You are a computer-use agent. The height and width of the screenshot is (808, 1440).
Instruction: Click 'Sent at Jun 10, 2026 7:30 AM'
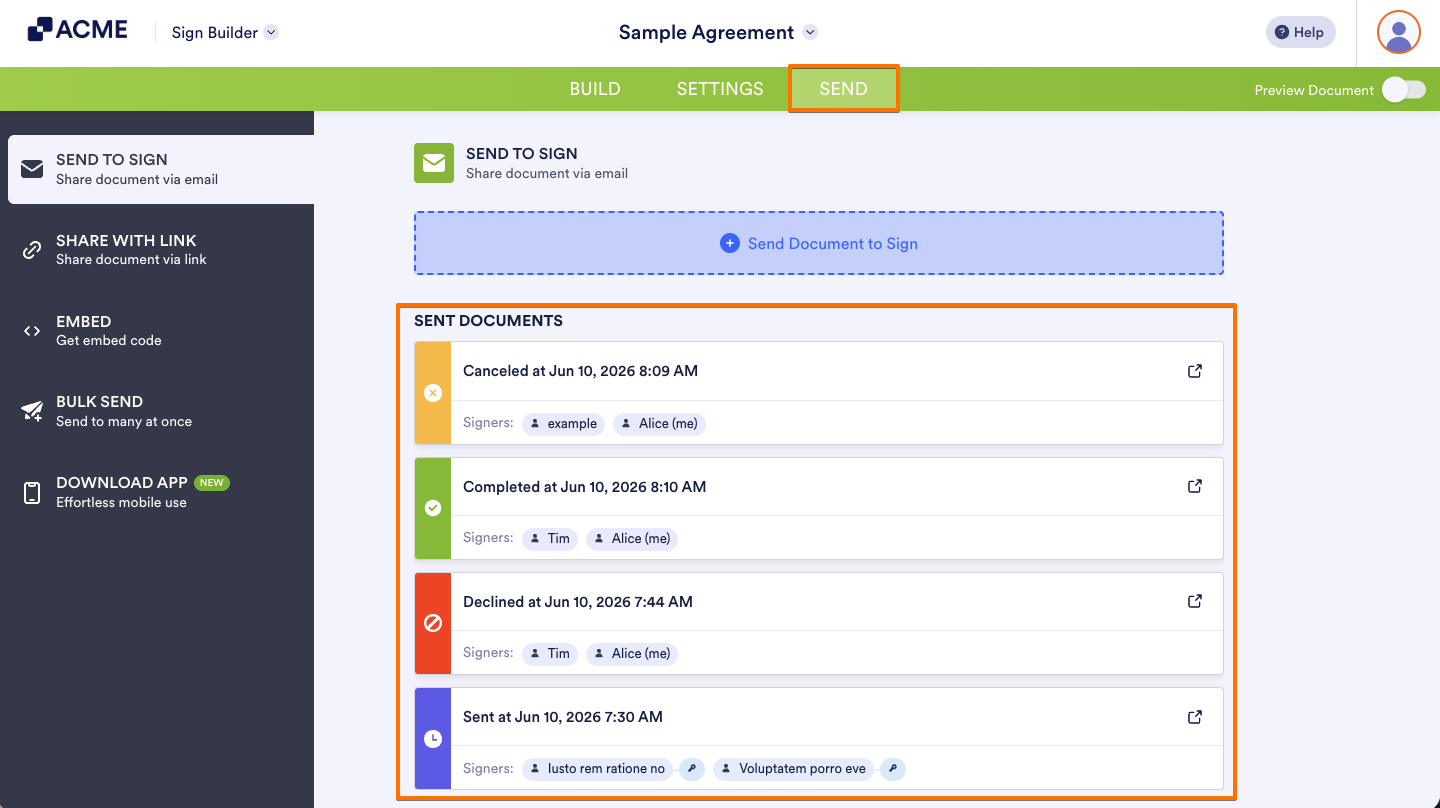click(563, 717)
